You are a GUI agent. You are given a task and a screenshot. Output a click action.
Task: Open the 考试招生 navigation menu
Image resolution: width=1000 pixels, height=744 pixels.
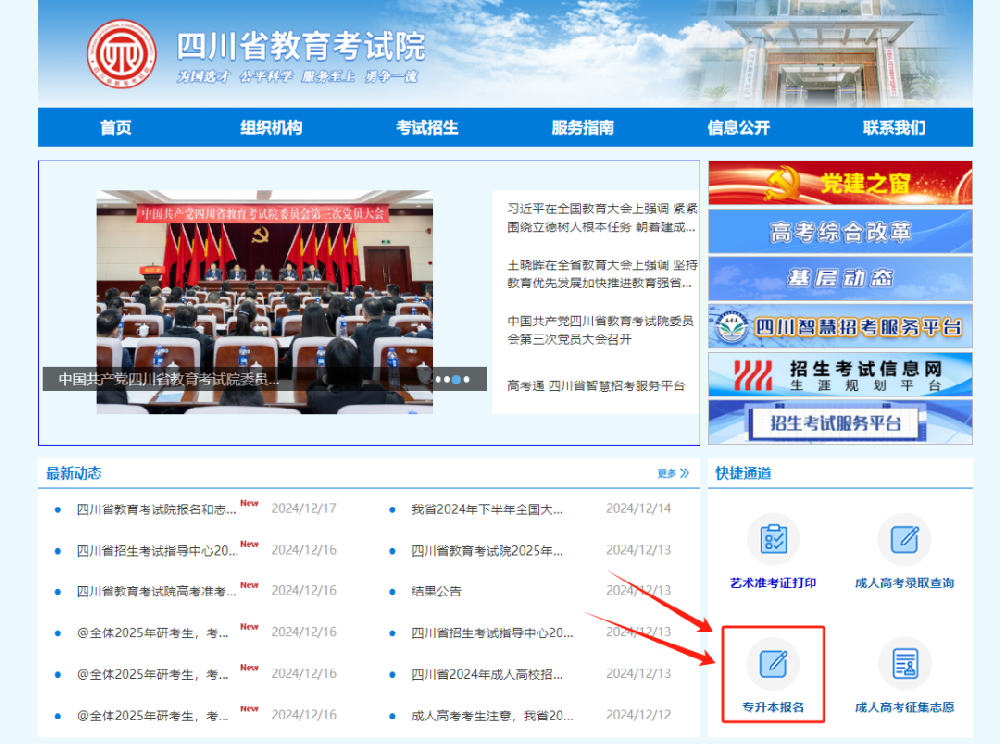pos(427,127)
